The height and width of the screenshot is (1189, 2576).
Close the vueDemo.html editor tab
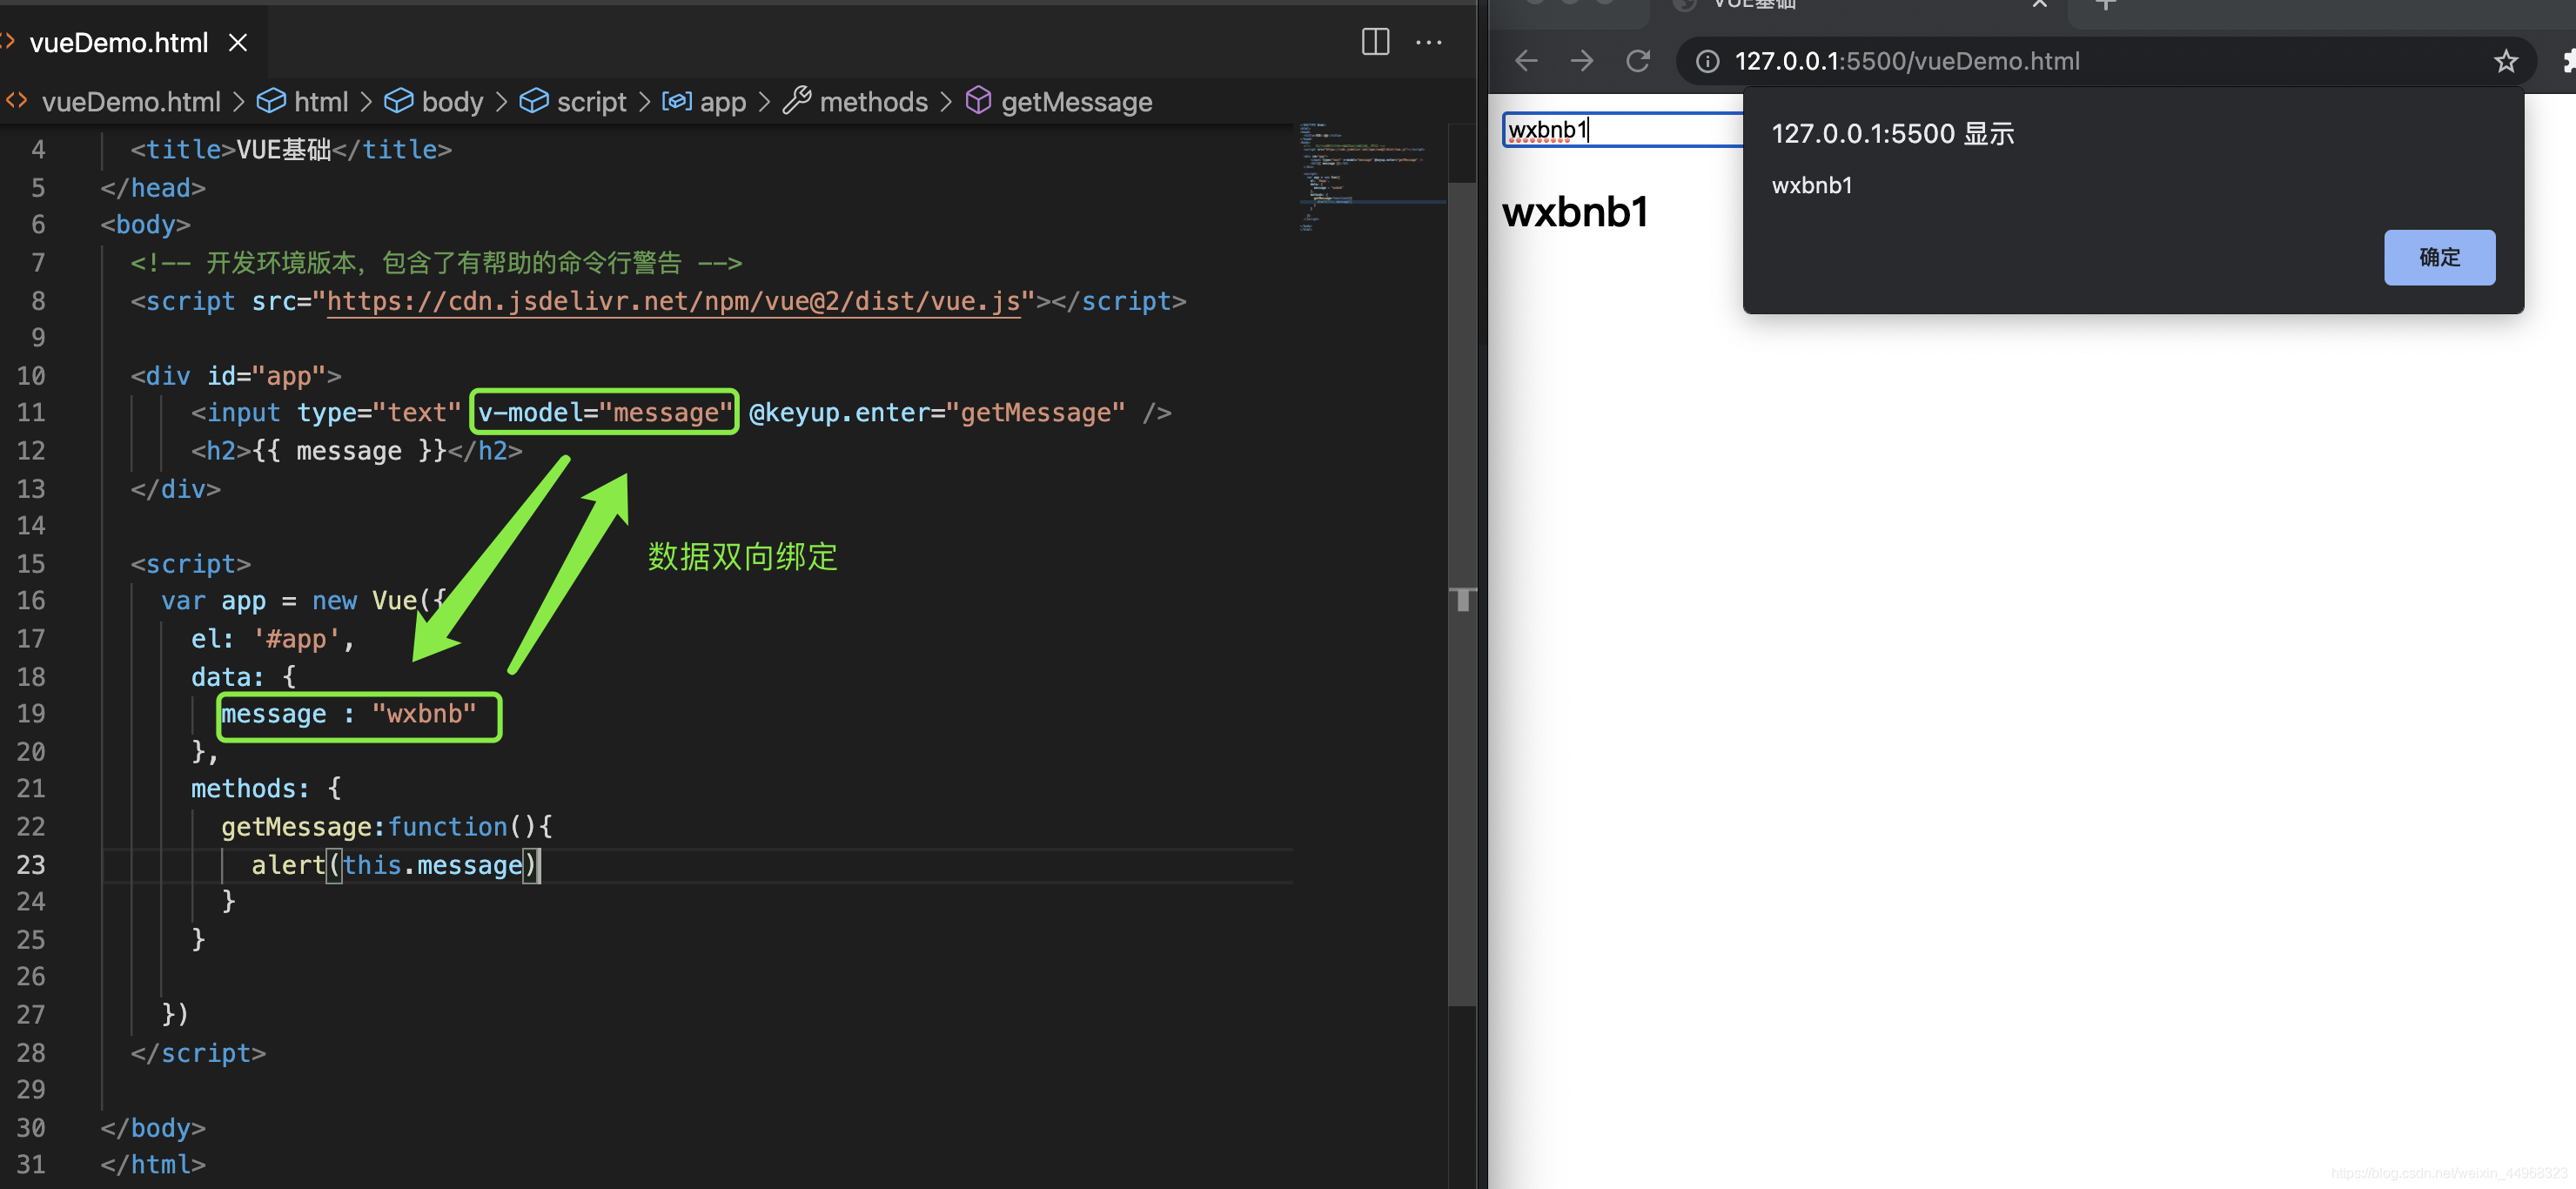[x=238, y=43]
